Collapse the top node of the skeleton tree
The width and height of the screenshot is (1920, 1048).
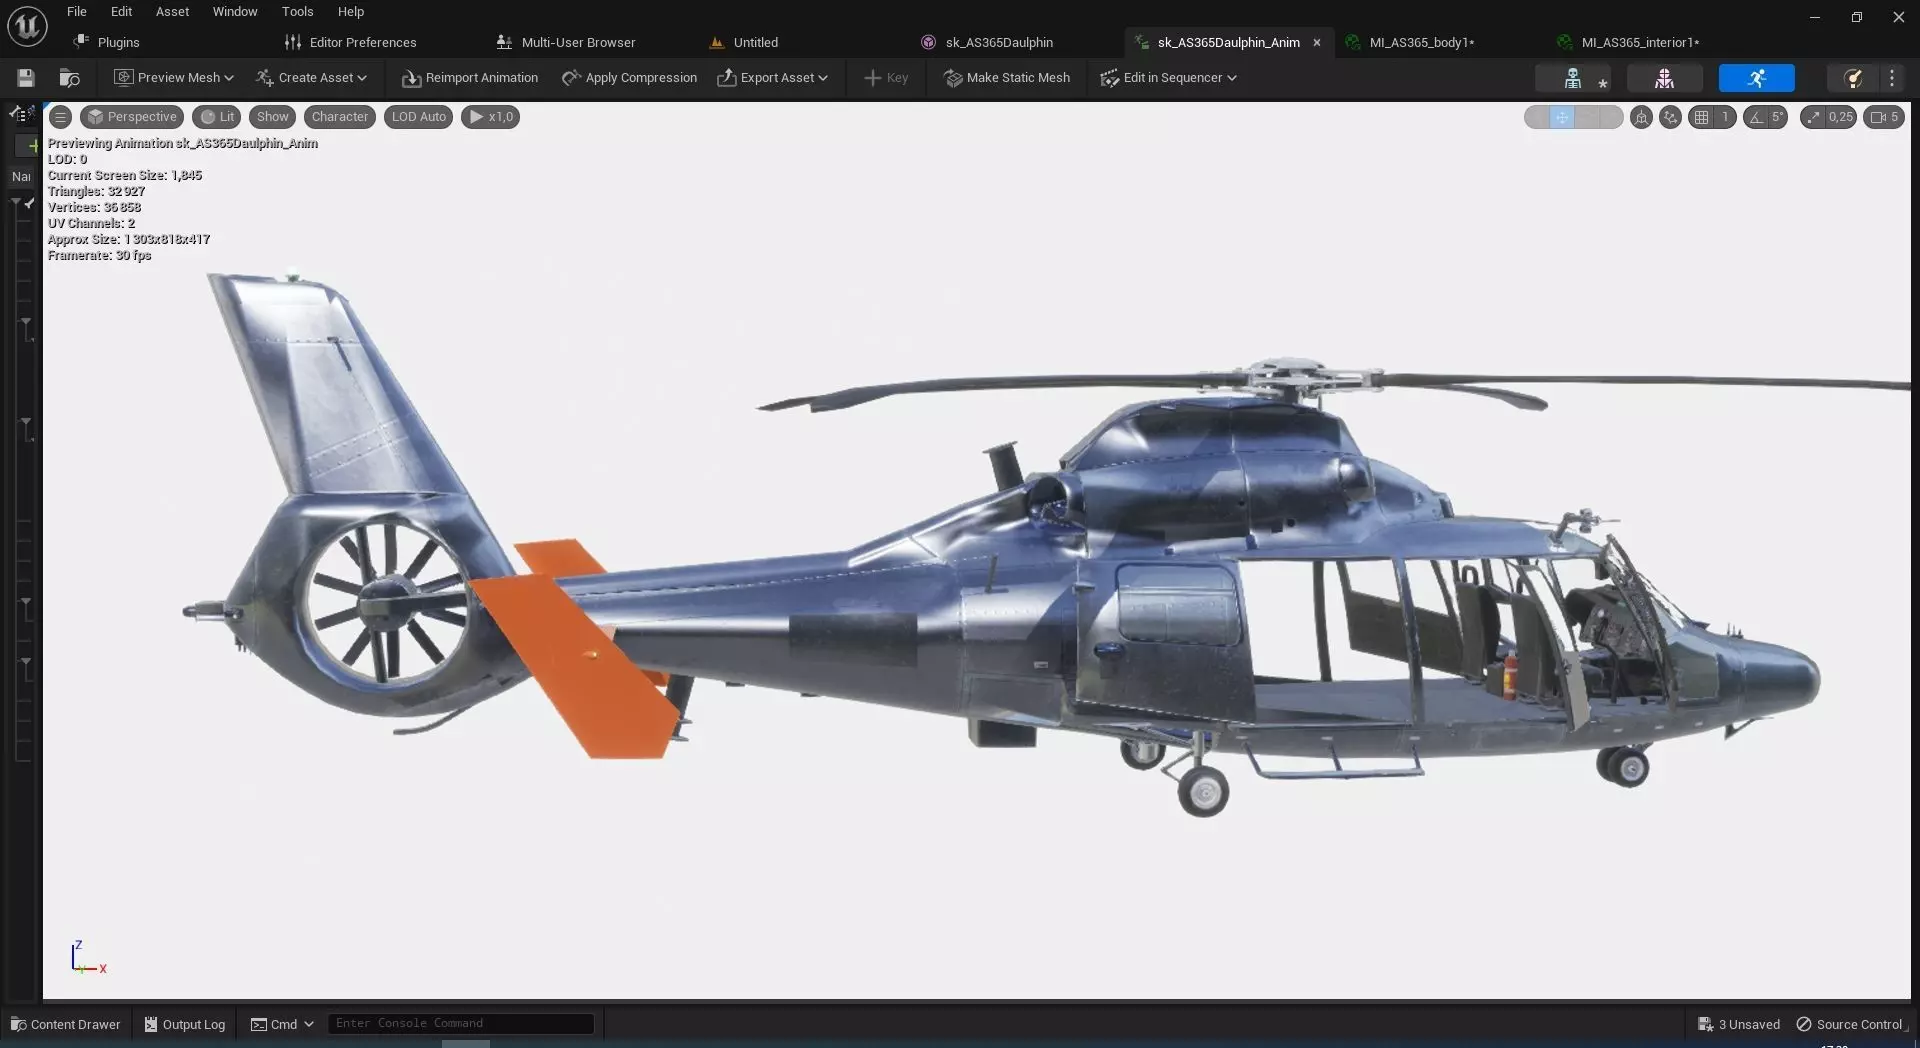tap(15, 203)
